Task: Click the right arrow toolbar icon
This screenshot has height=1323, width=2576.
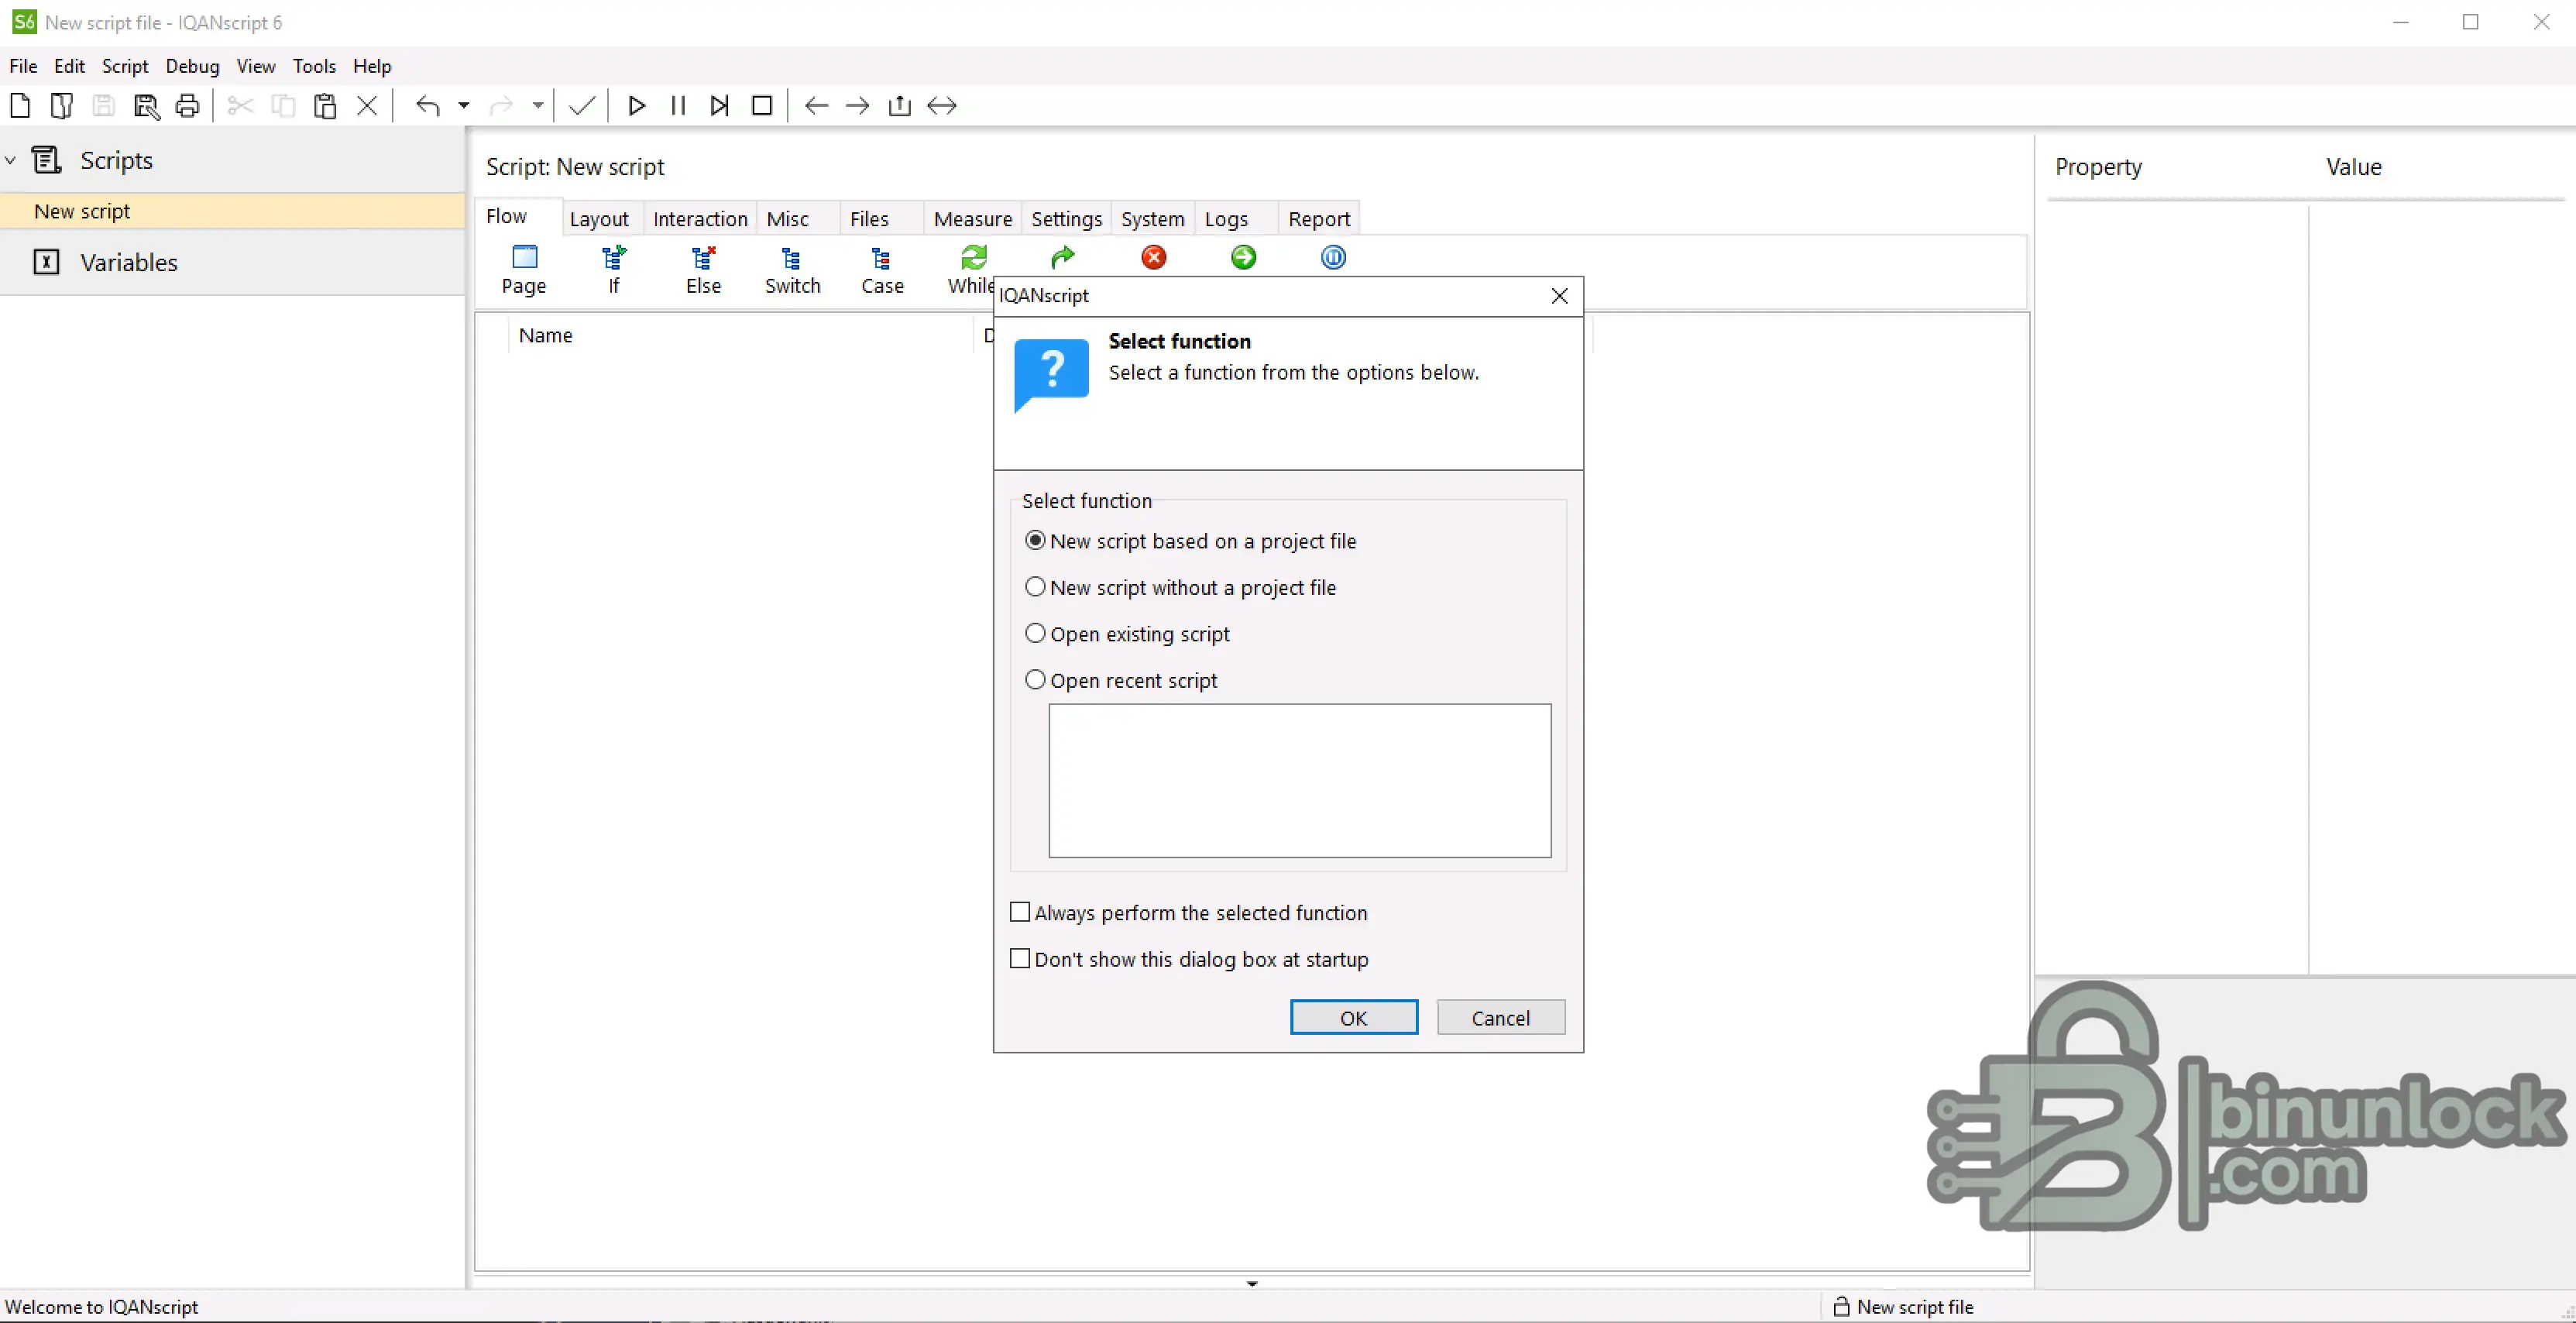Action: pos(857,105)
